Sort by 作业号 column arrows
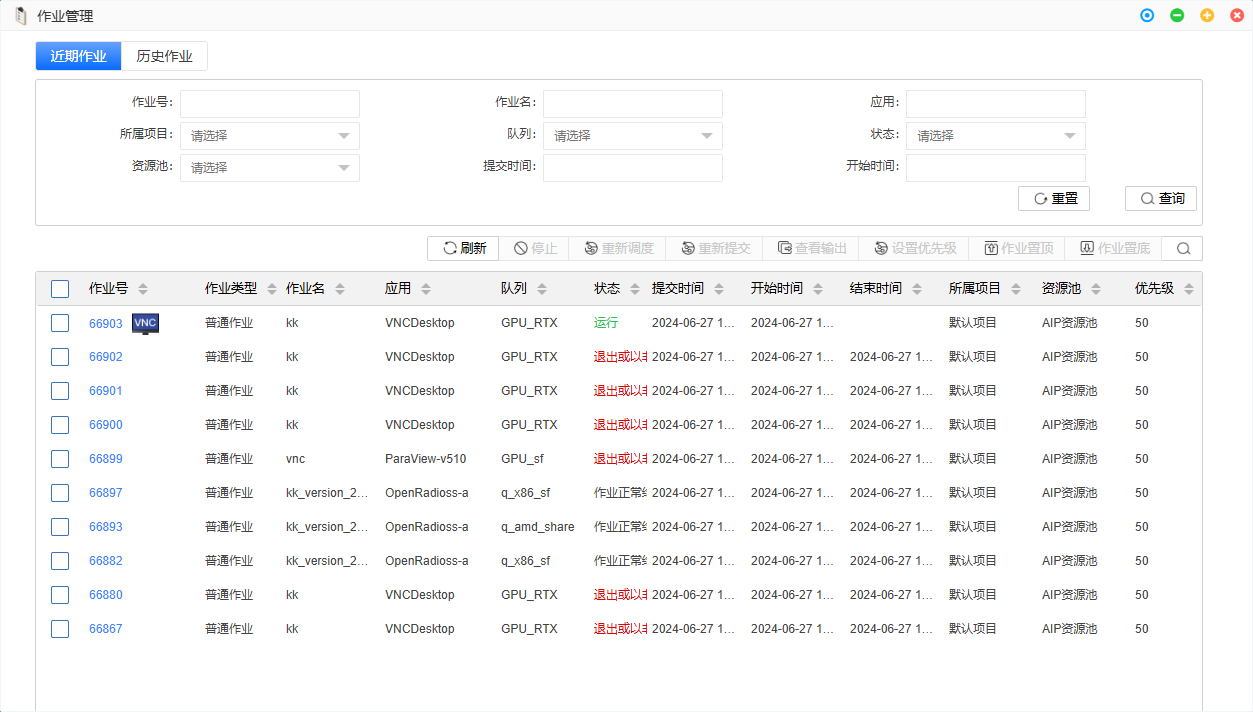Viewport: 1253px width, 712px height. click(x=143, y=289)
